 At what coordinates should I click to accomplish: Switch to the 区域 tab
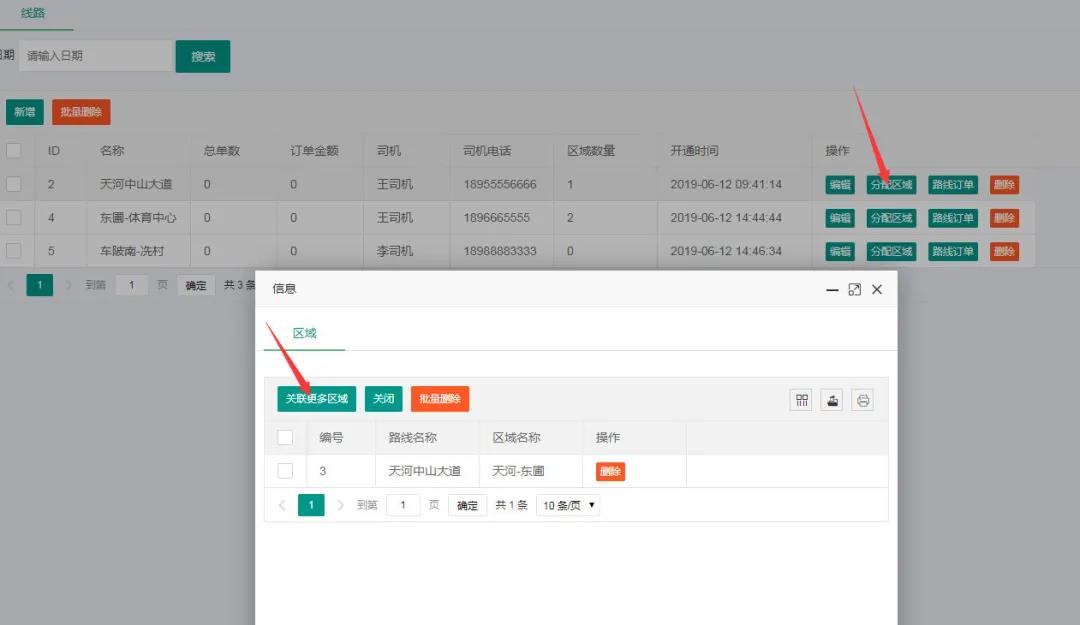[x=304, y=333]
